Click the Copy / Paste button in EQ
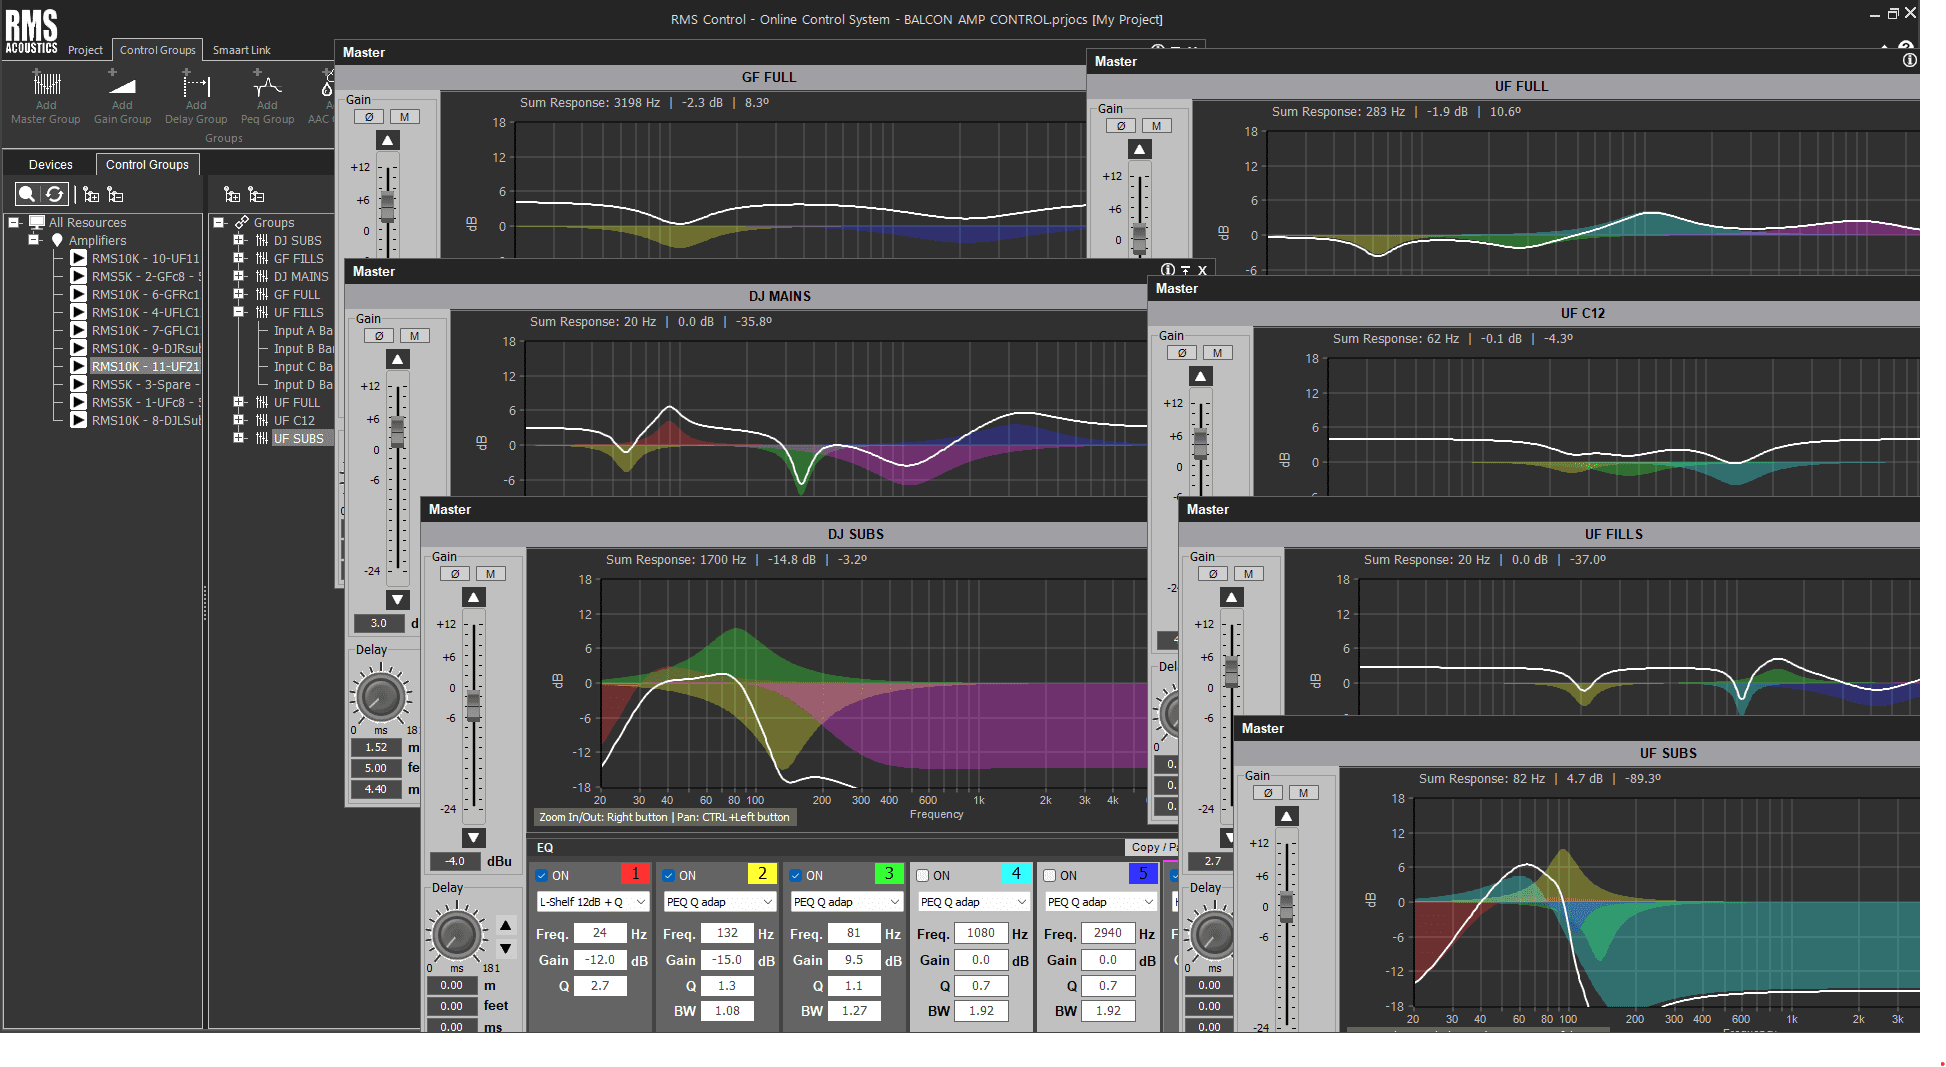Screen dimensions: 1946x1067 [1152, 847]
